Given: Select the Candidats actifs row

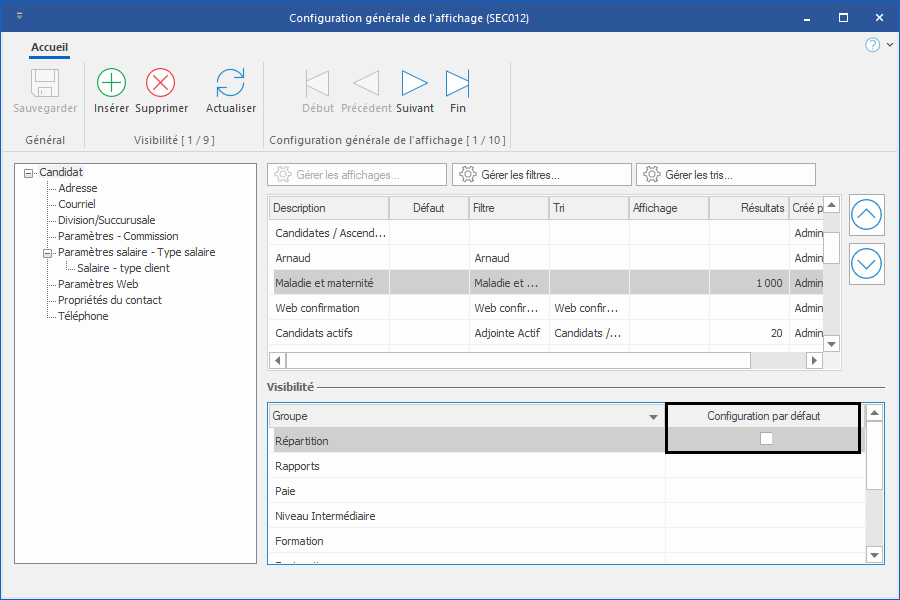Looking at the screenshot, I should (314, 333).
